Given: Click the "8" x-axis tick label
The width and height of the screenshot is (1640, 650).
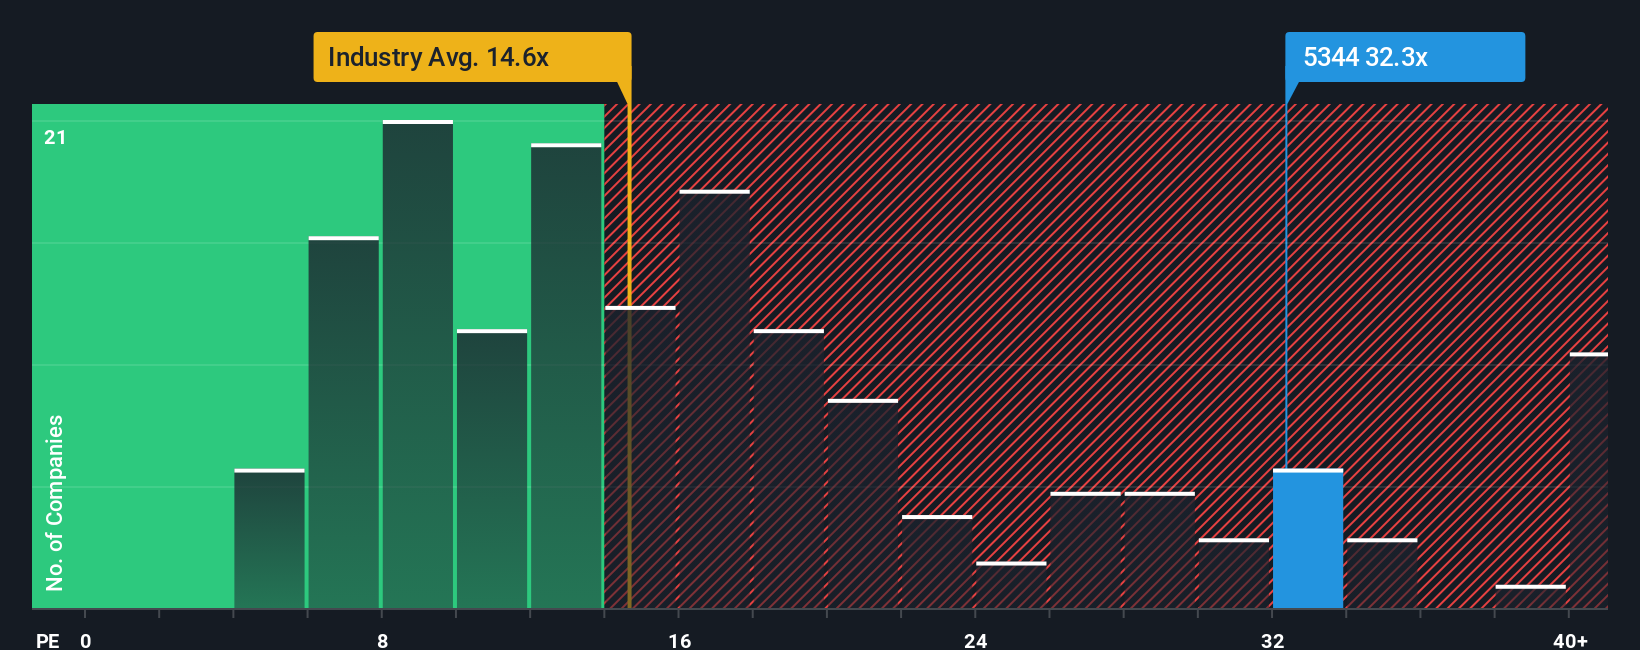Looking at the screenshot, I should [383, 641].
